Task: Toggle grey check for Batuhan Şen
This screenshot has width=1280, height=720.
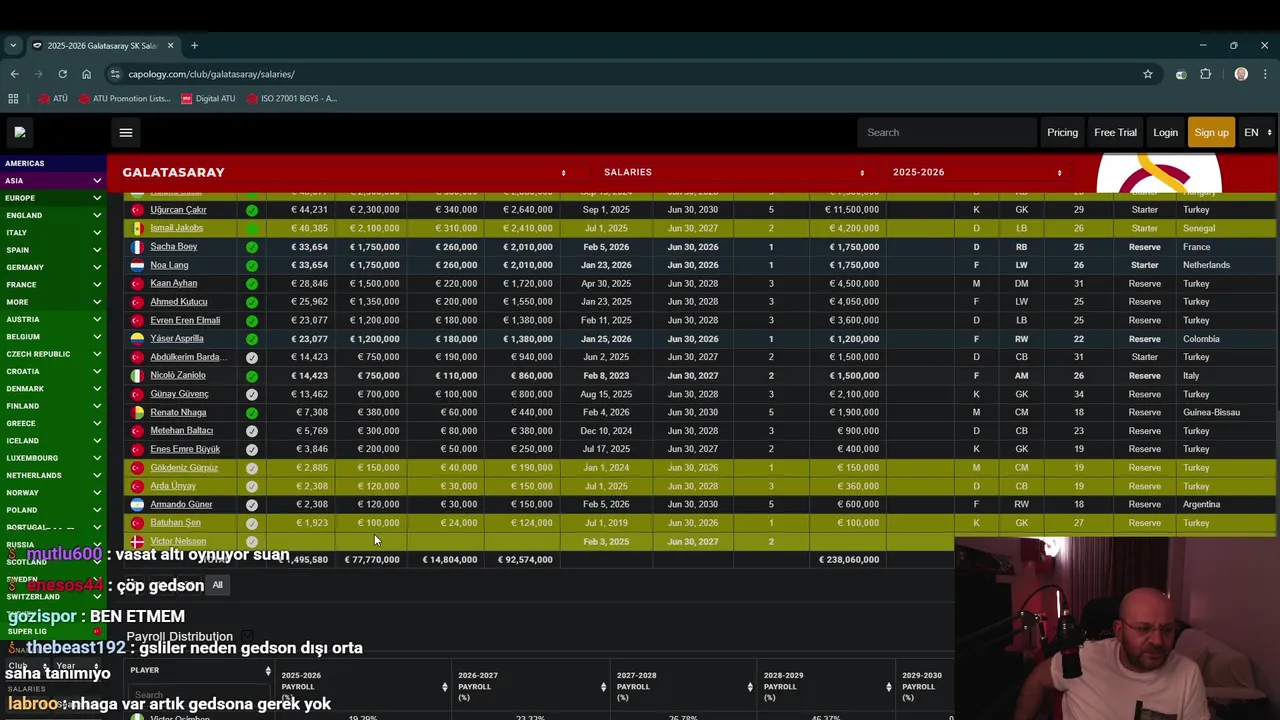Action: 252,523
